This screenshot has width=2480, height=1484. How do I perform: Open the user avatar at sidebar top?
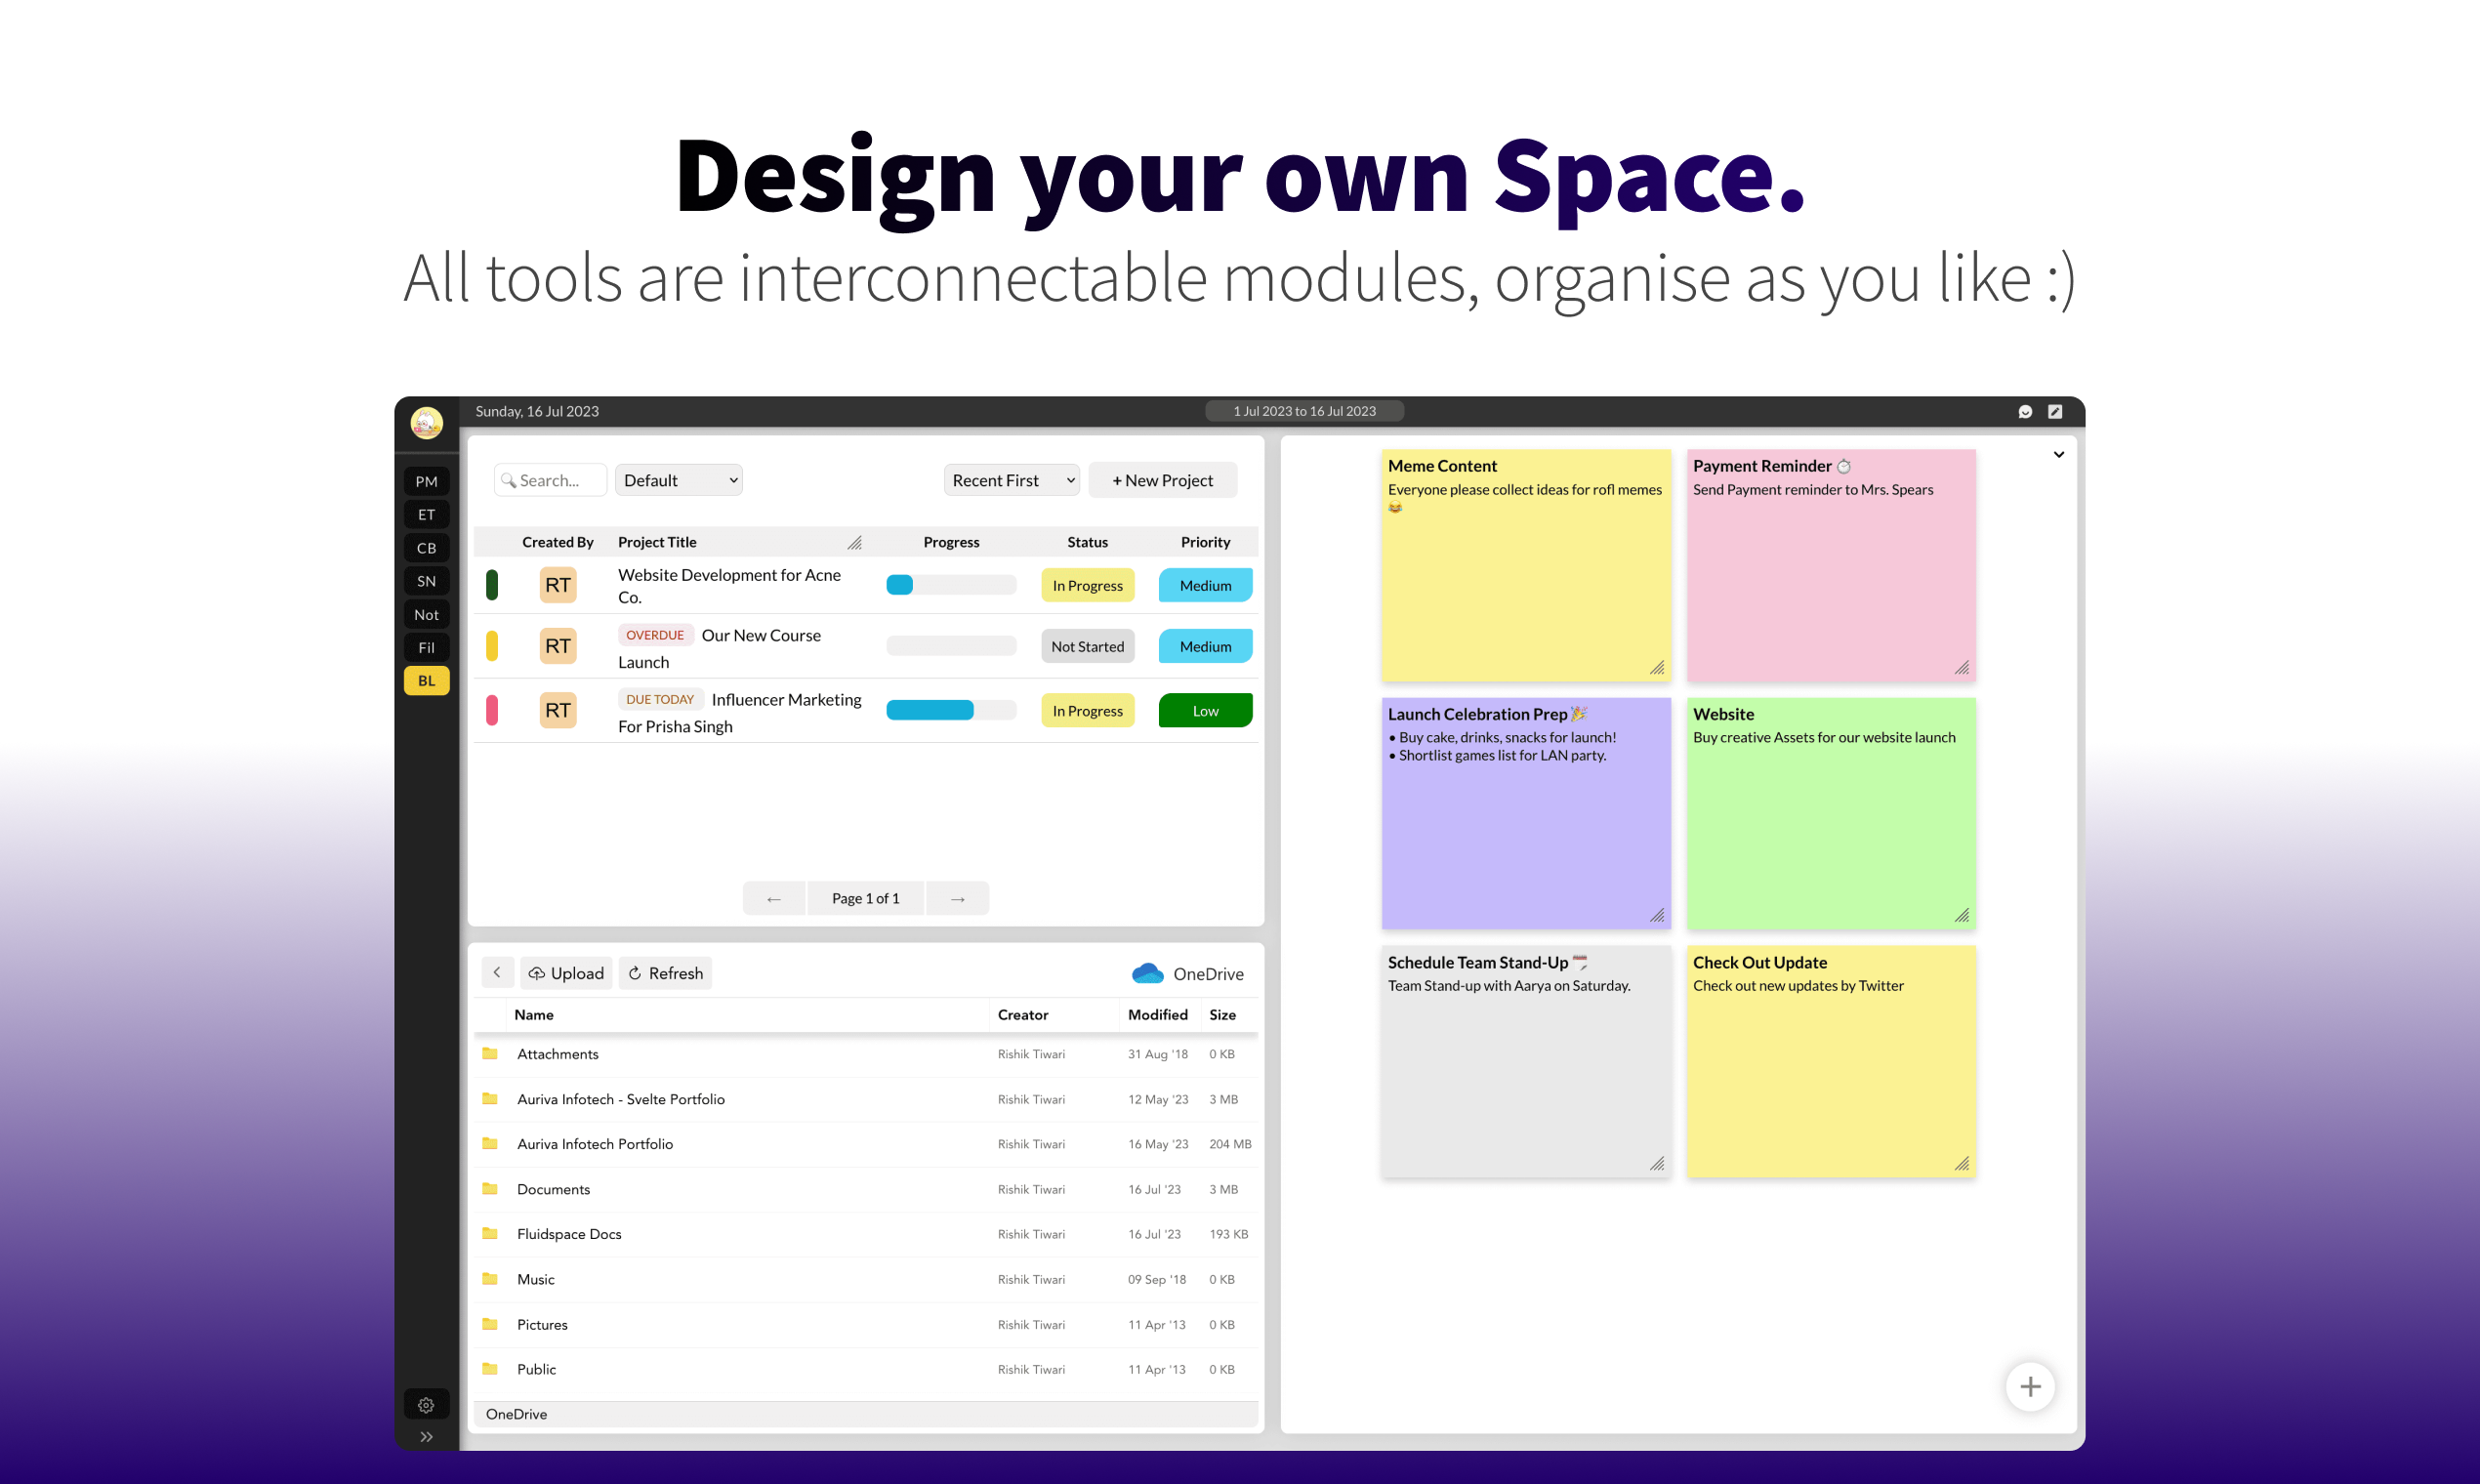pyautogui.click(x=426, y=423)
